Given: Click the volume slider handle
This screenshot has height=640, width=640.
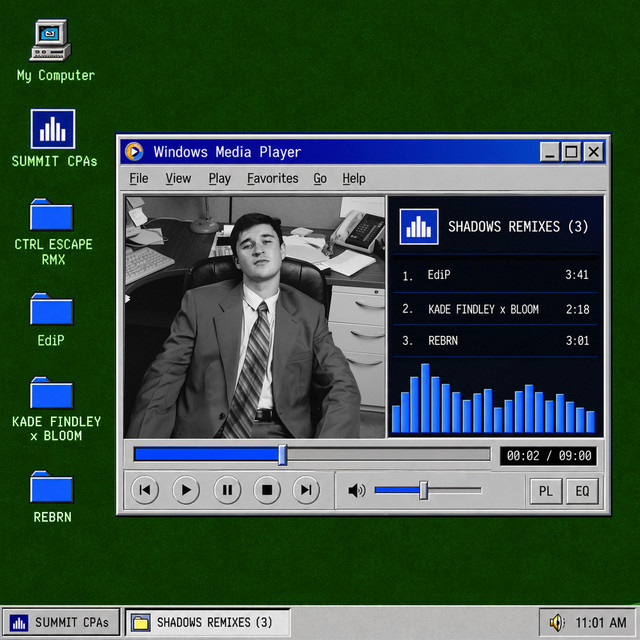Looking at the screenshot, I should 424,490.
